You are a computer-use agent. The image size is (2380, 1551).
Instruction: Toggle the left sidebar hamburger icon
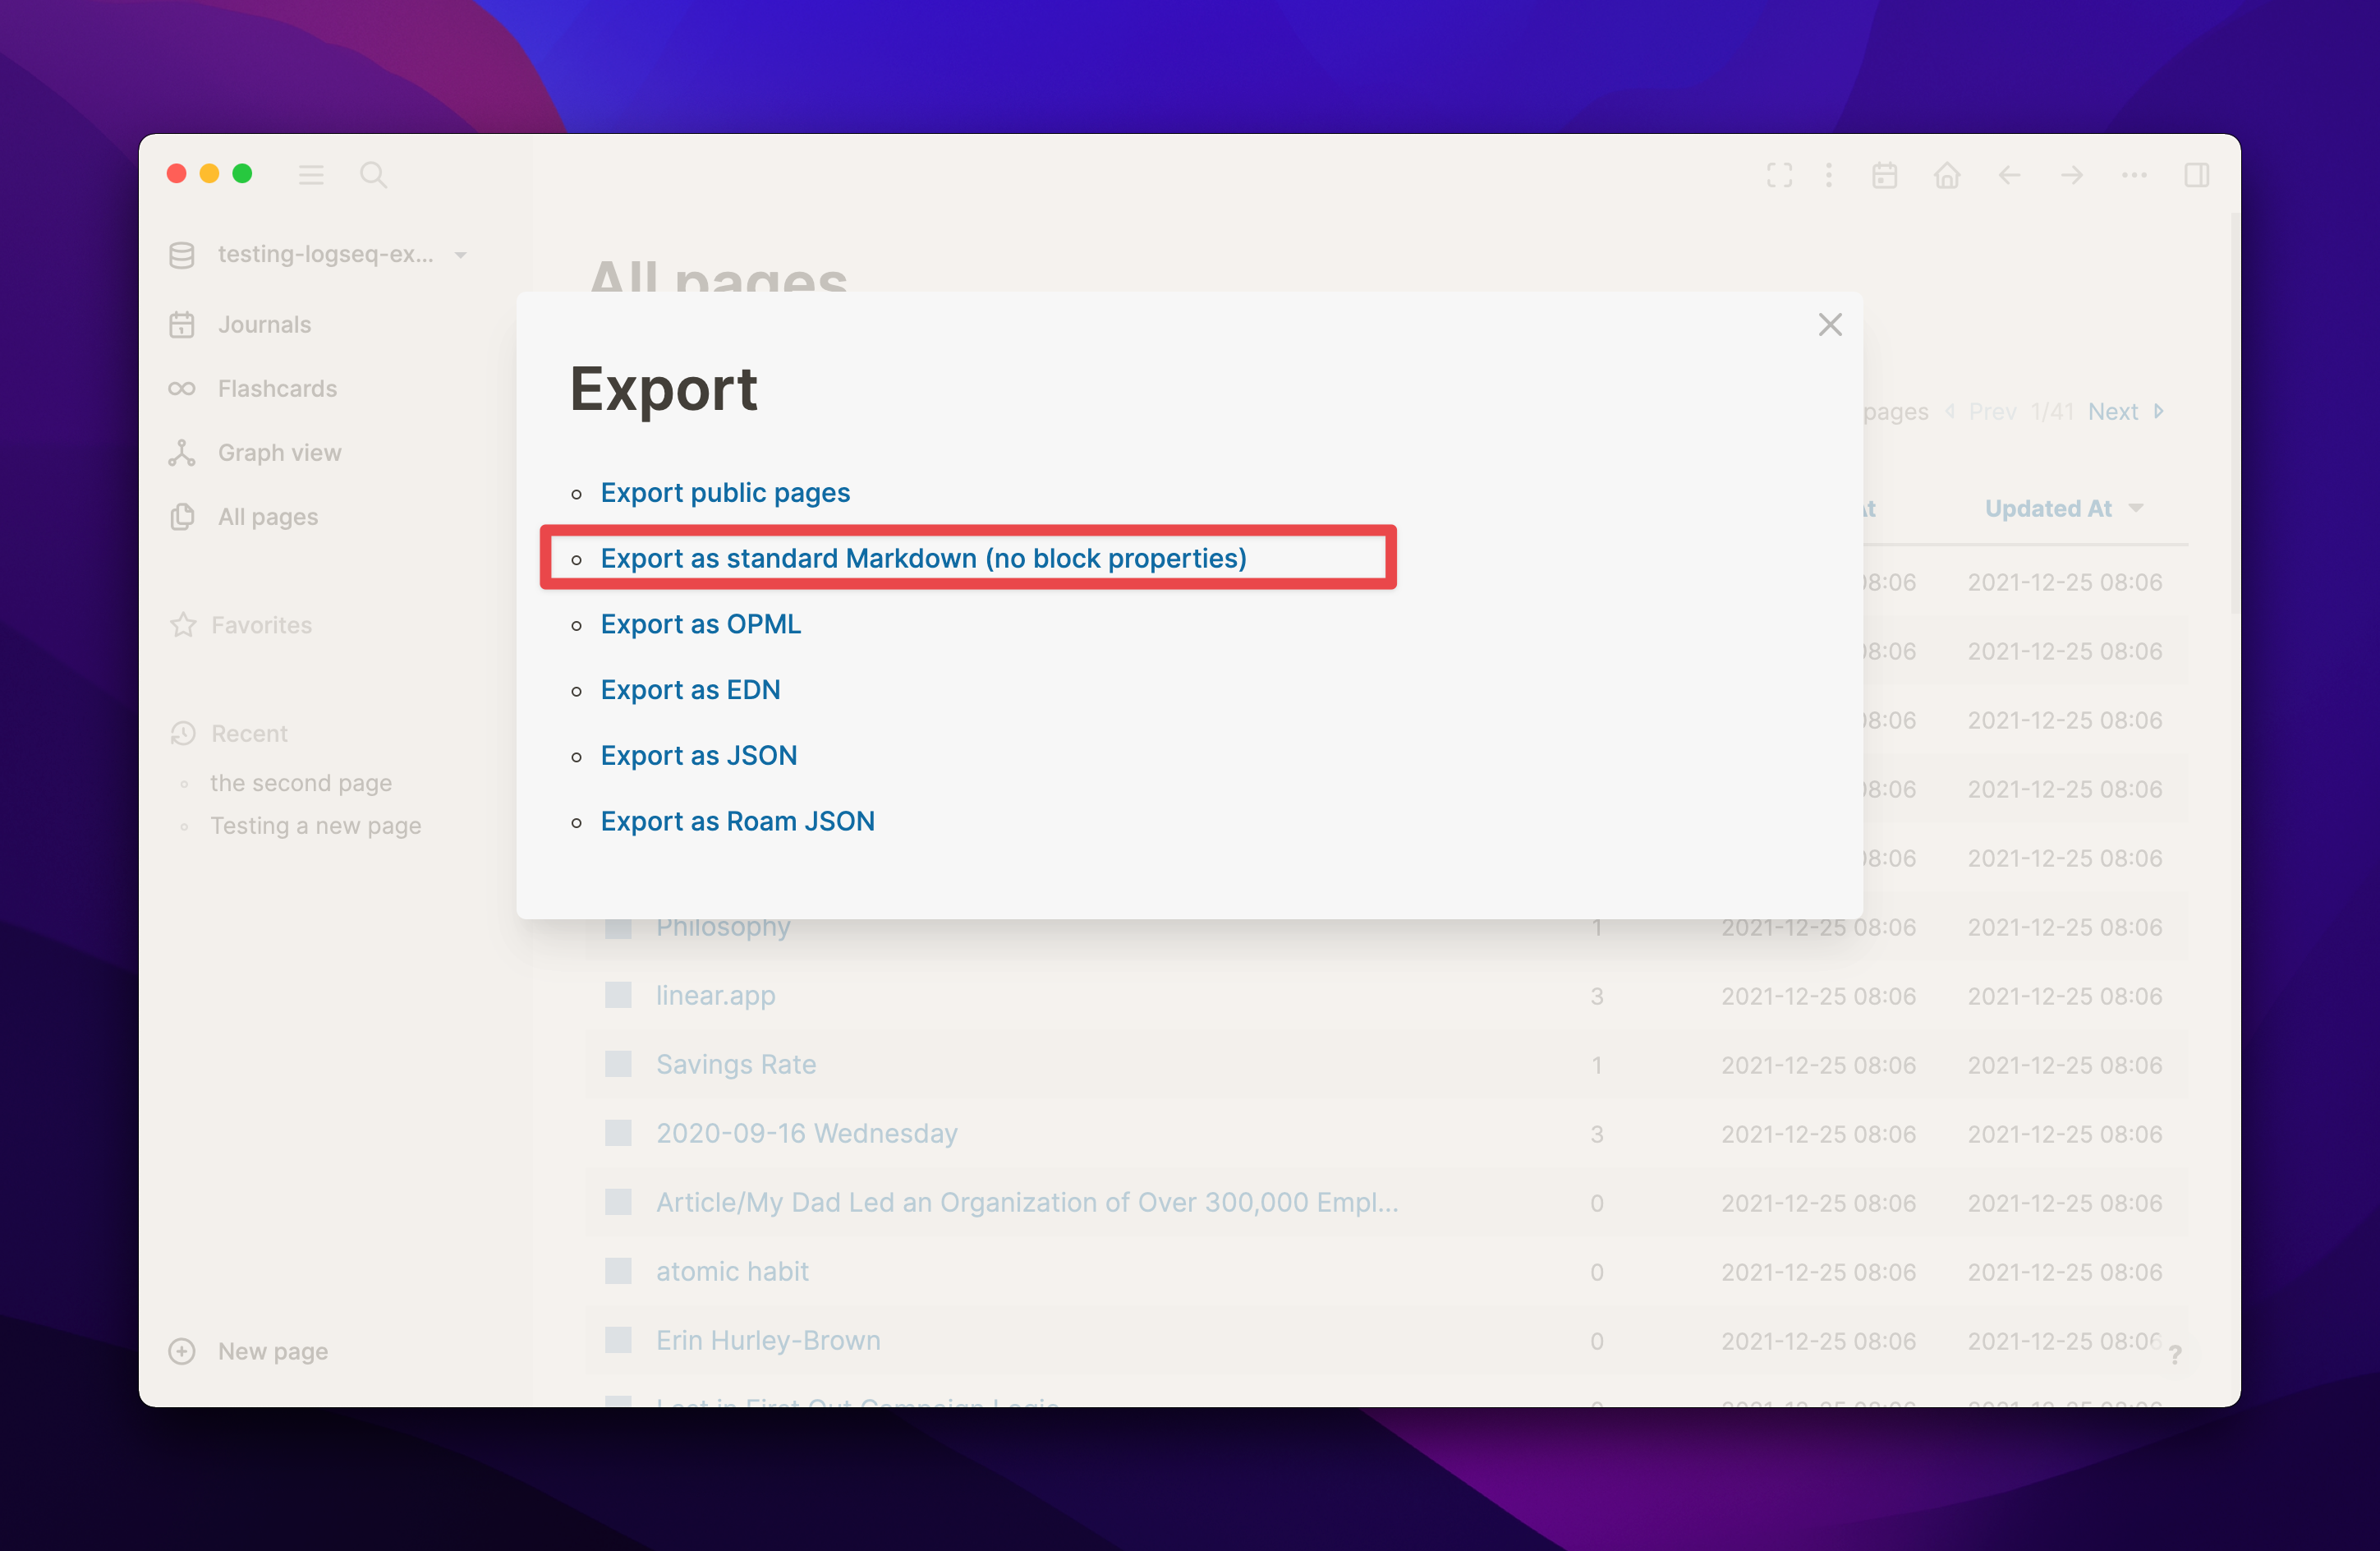pyautogui.click(x=310, y=175)
